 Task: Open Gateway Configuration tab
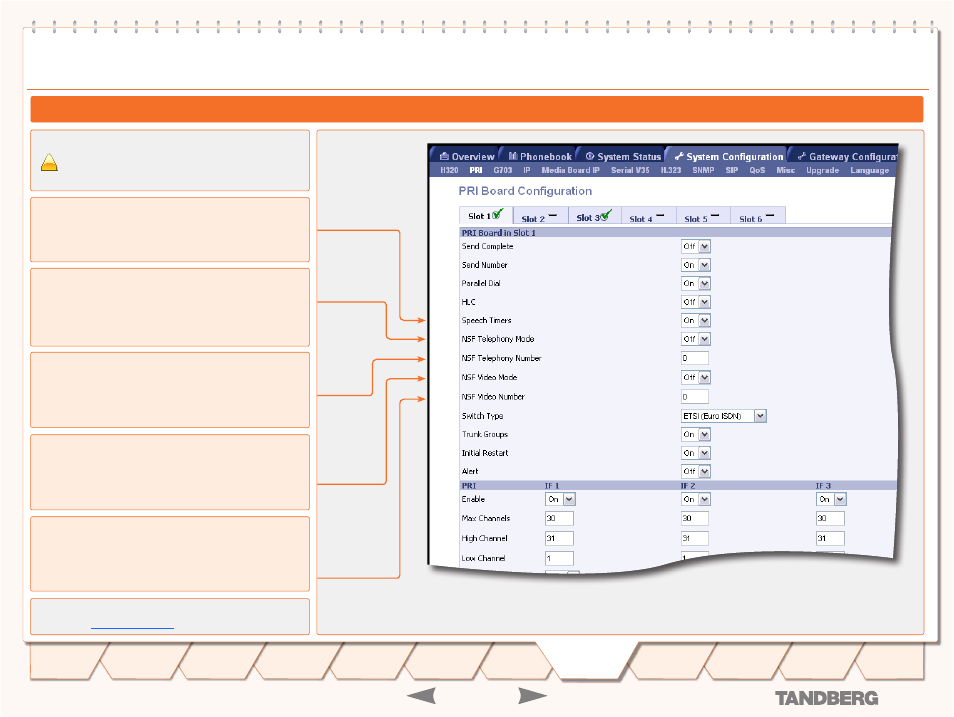click(x=846, y=156)
